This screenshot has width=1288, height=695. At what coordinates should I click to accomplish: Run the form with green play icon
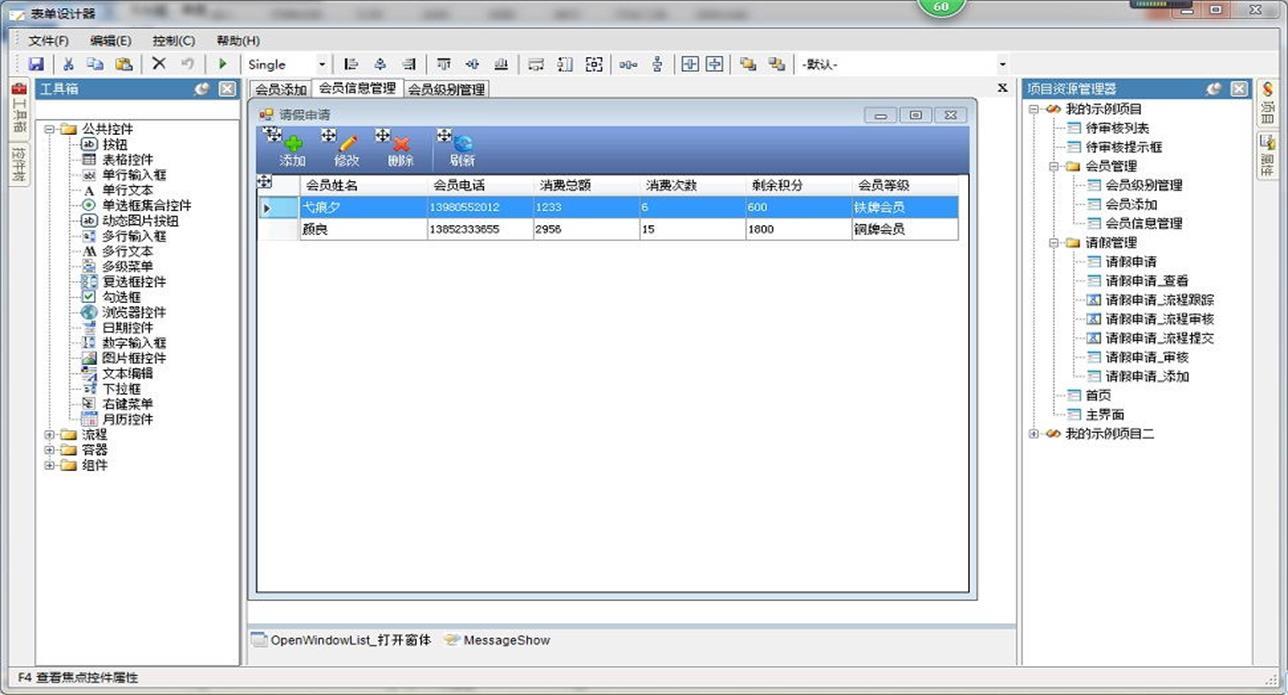pyautogui.click(x=223, y=64)
